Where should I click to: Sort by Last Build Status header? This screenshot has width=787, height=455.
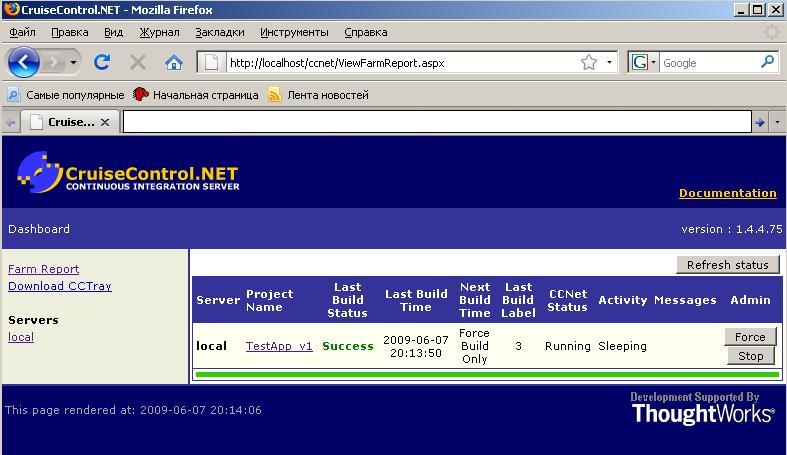(x=347, y=300)
